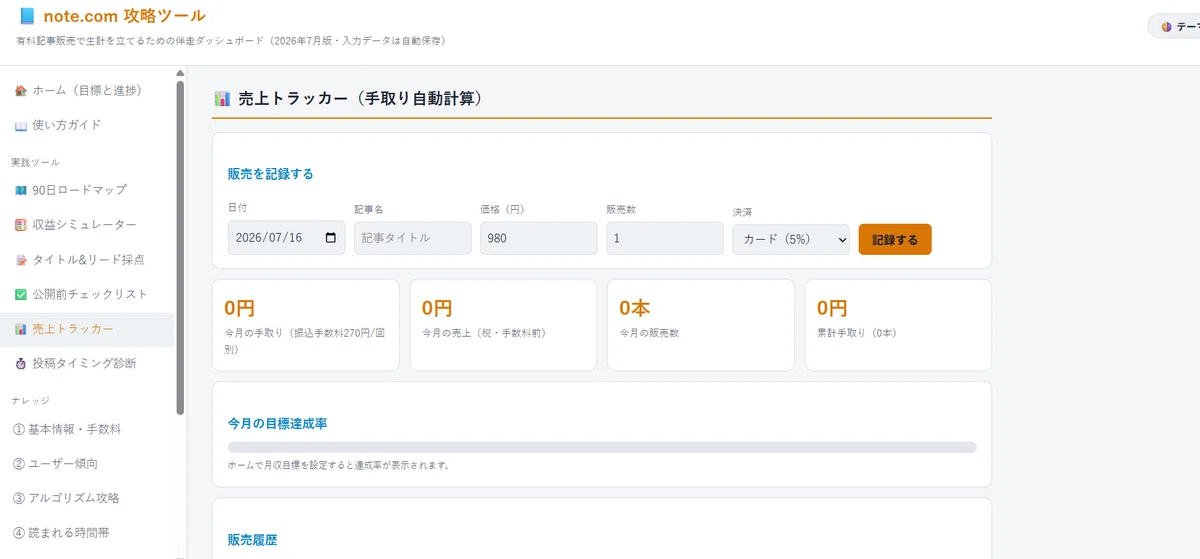The height and width of the screenshot is (559, 1200).
Task: Click the sidebar scrollbar thumb
Action: 180,247
